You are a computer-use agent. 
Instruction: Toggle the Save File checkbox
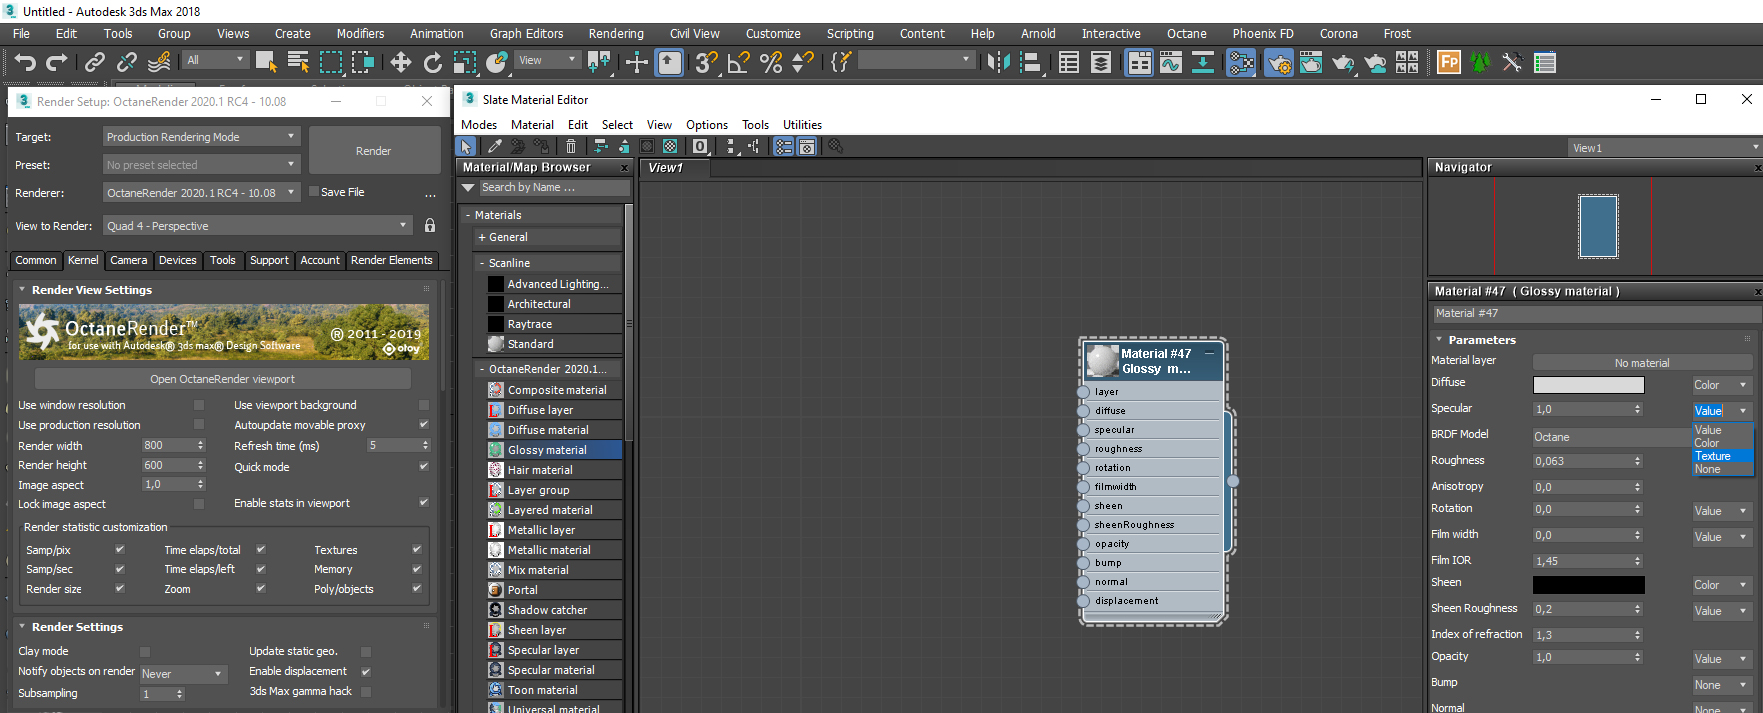314,192
